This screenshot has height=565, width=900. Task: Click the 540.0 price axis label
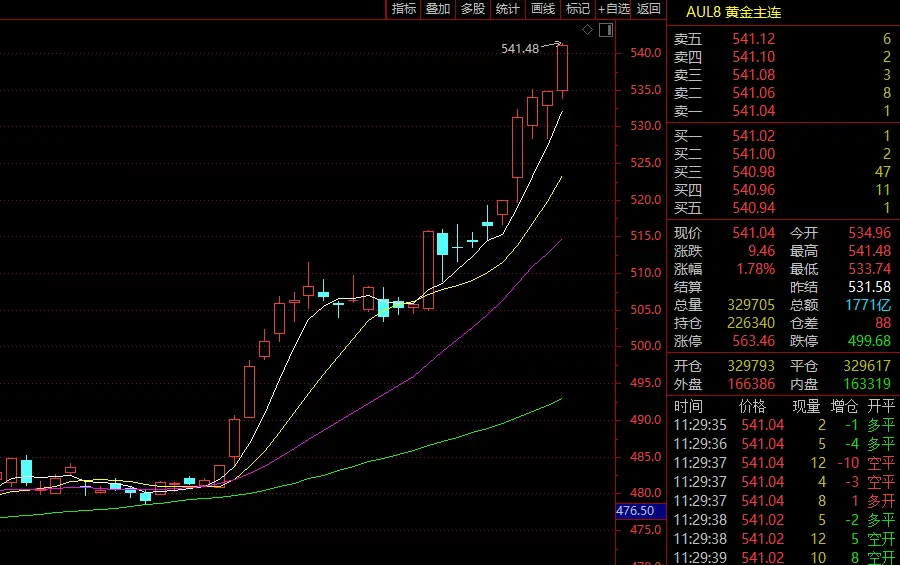coord(646,53)
